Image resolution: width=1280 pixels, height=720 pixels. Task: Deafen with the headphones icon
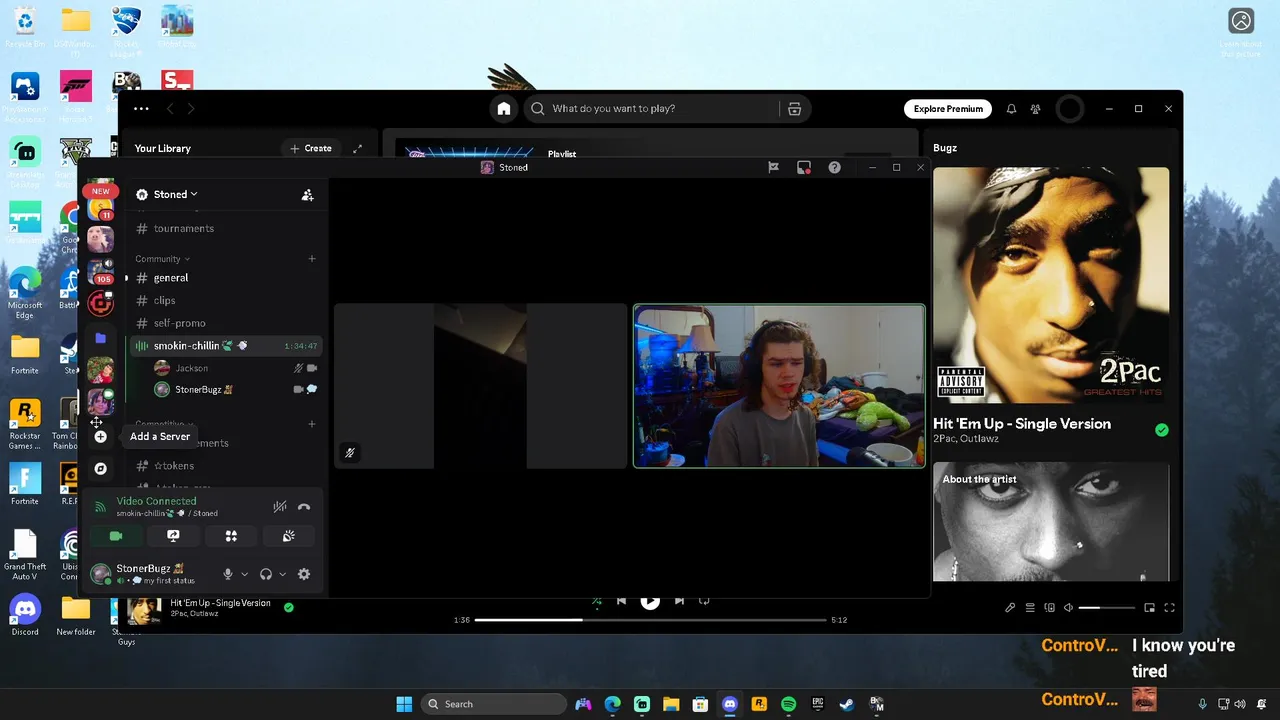[266, 574]
